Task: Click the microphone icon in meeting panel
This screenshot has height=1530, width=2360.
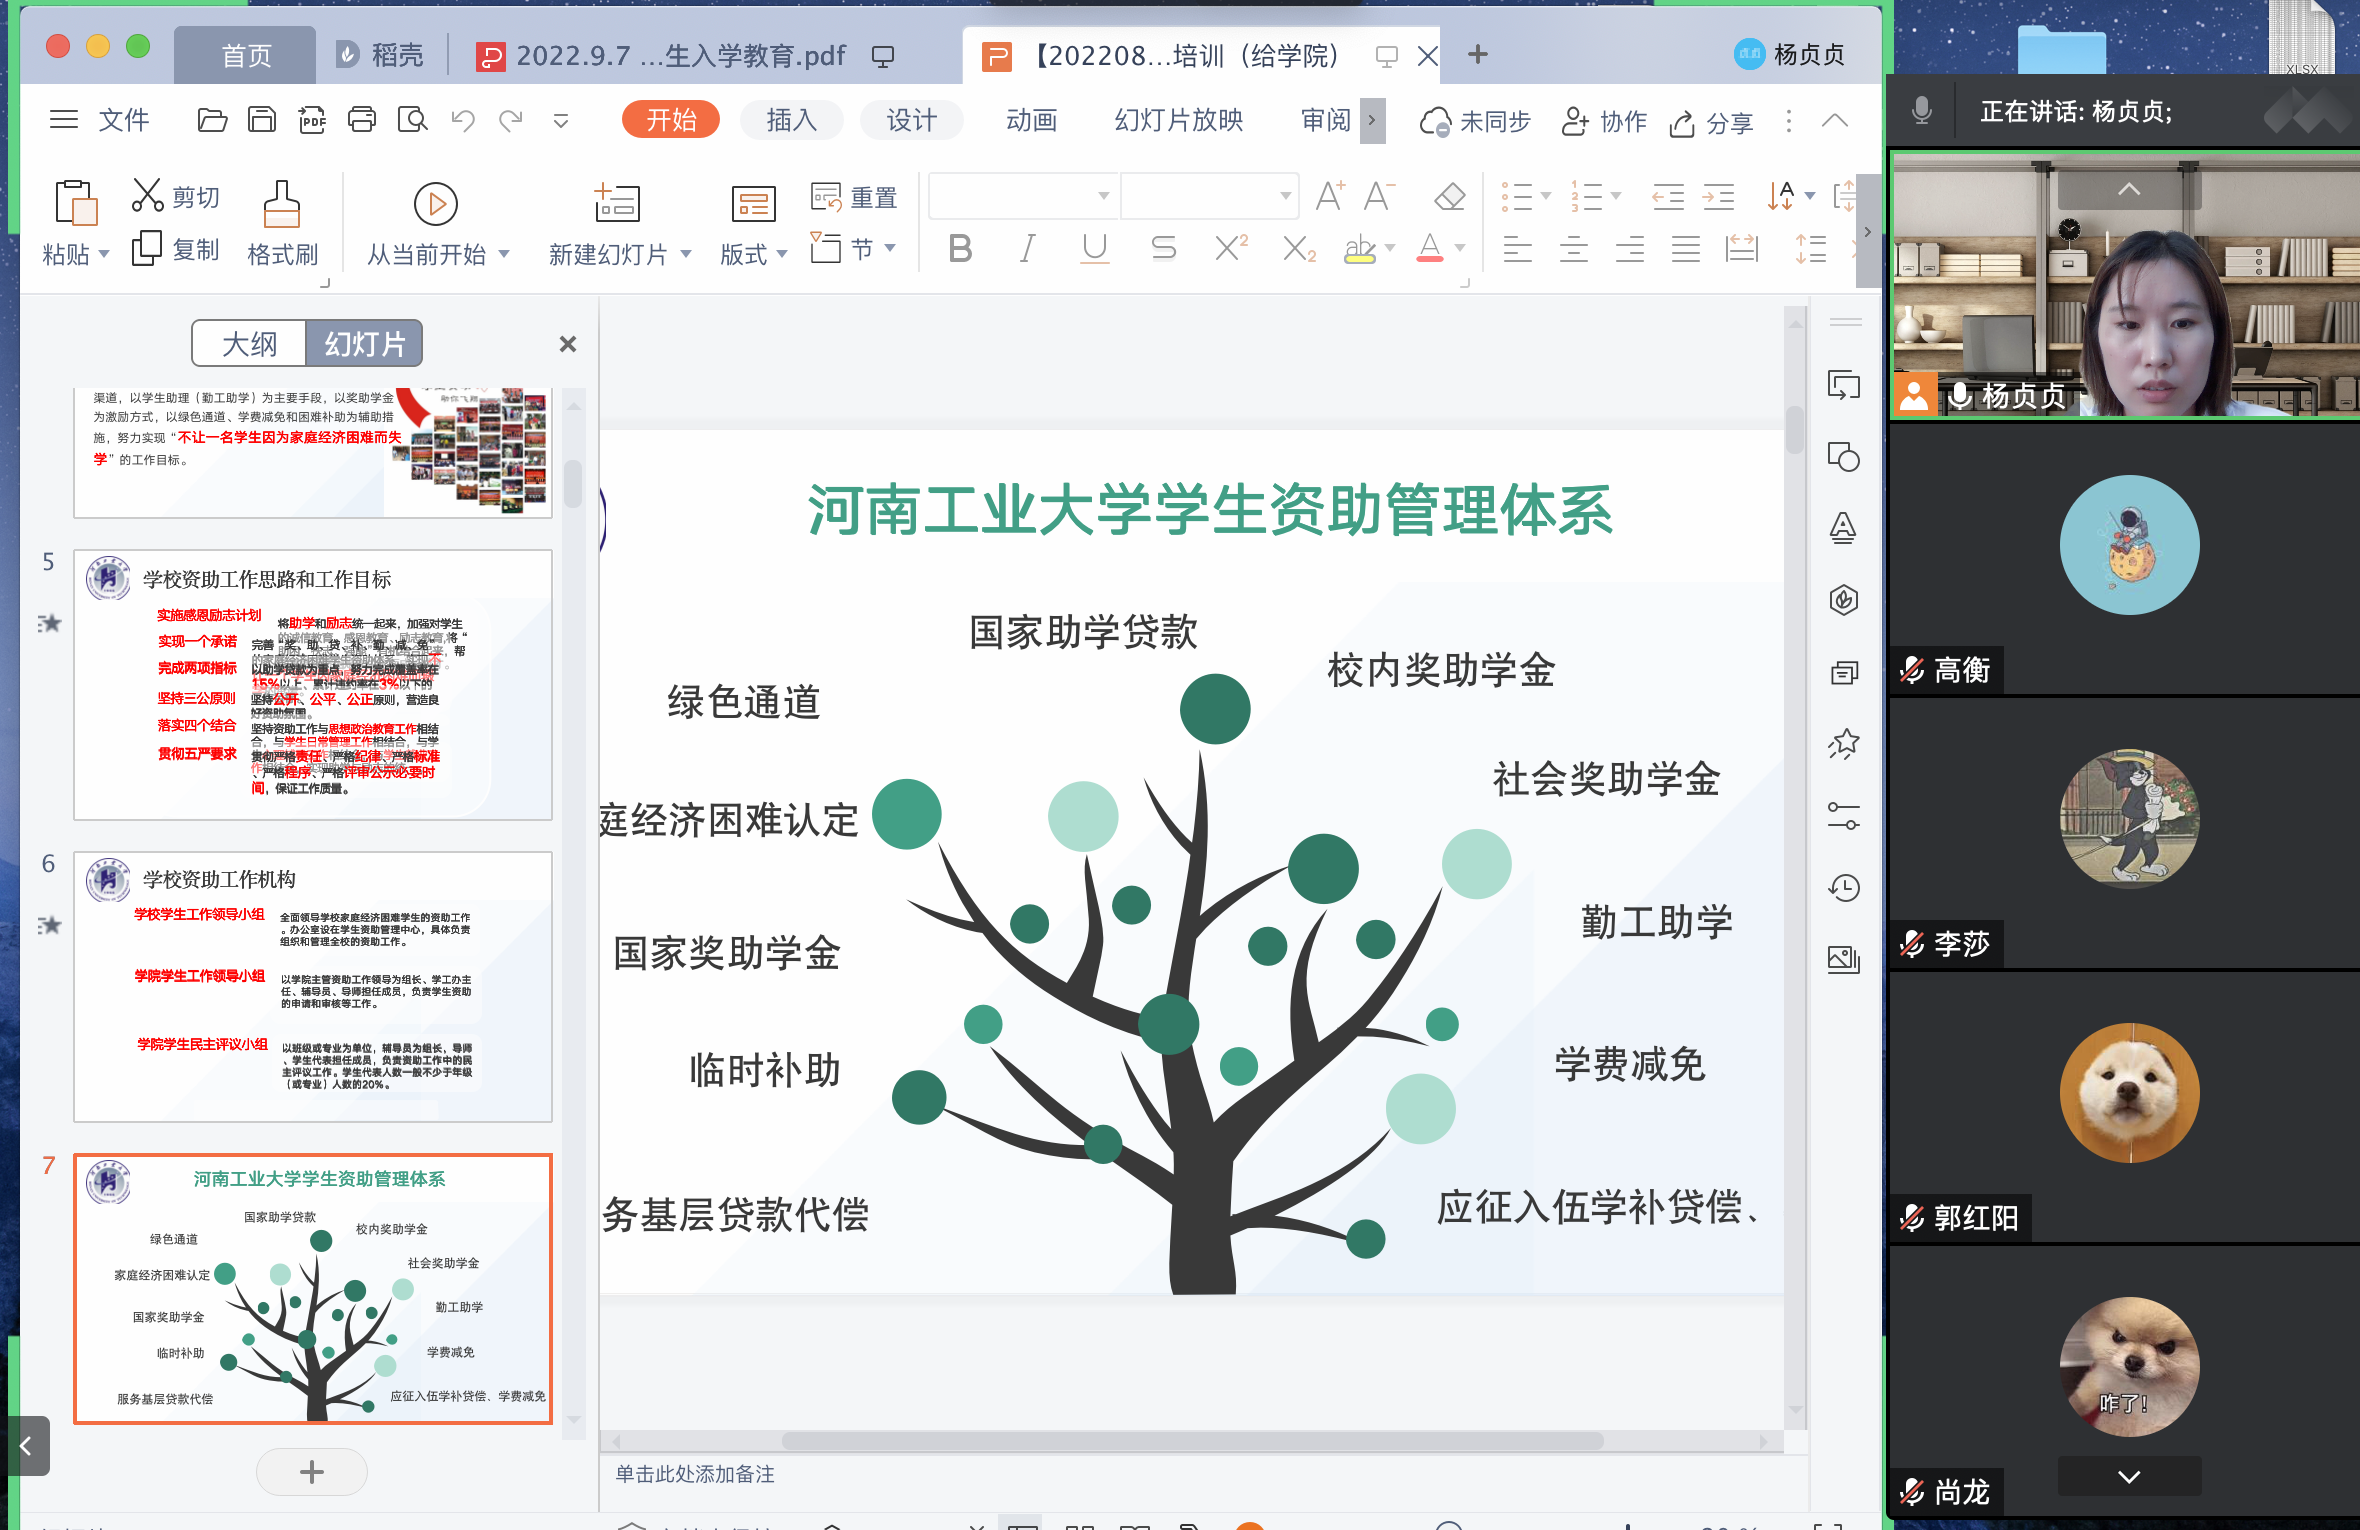Action: pos(1921,111)
